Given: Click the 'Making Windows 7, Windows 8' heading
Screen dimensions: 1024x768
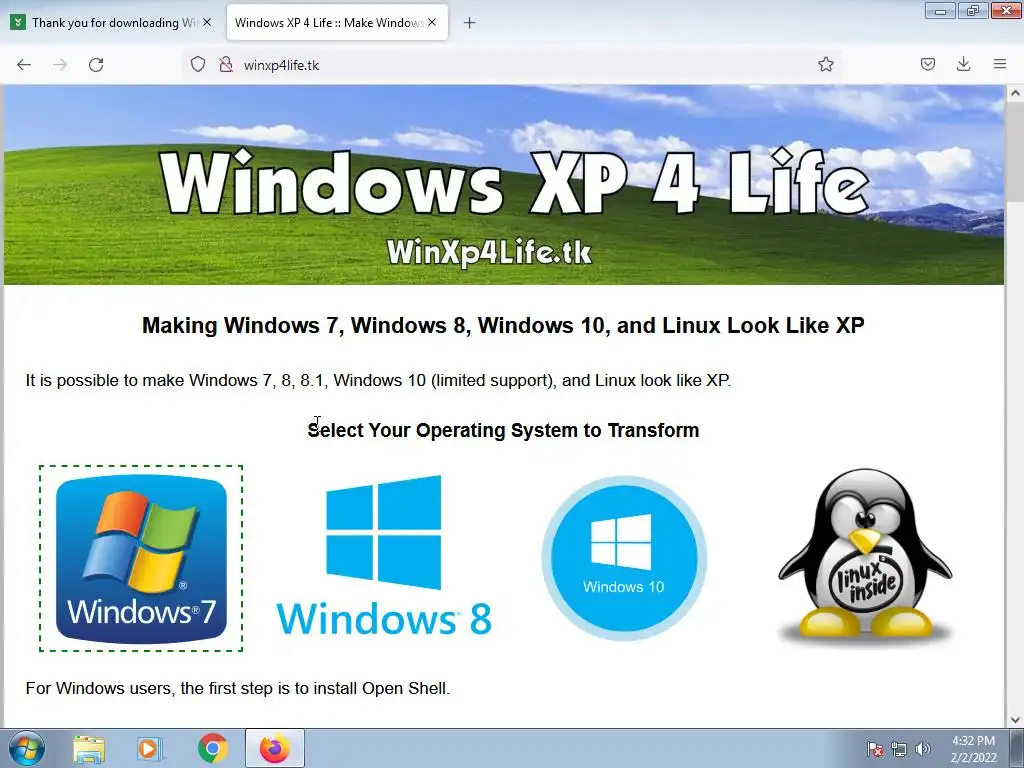Looking at the screenshot, I should coord(504,325).
